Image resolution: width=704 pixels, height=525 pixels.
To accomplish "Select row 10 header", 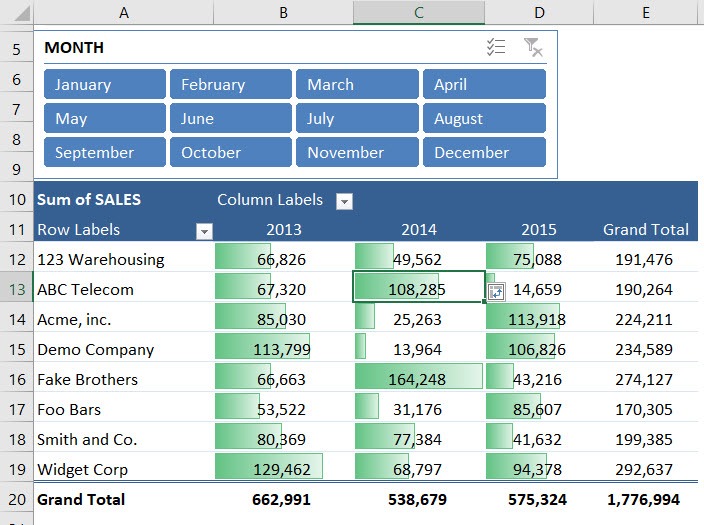I will click(17, 199).
